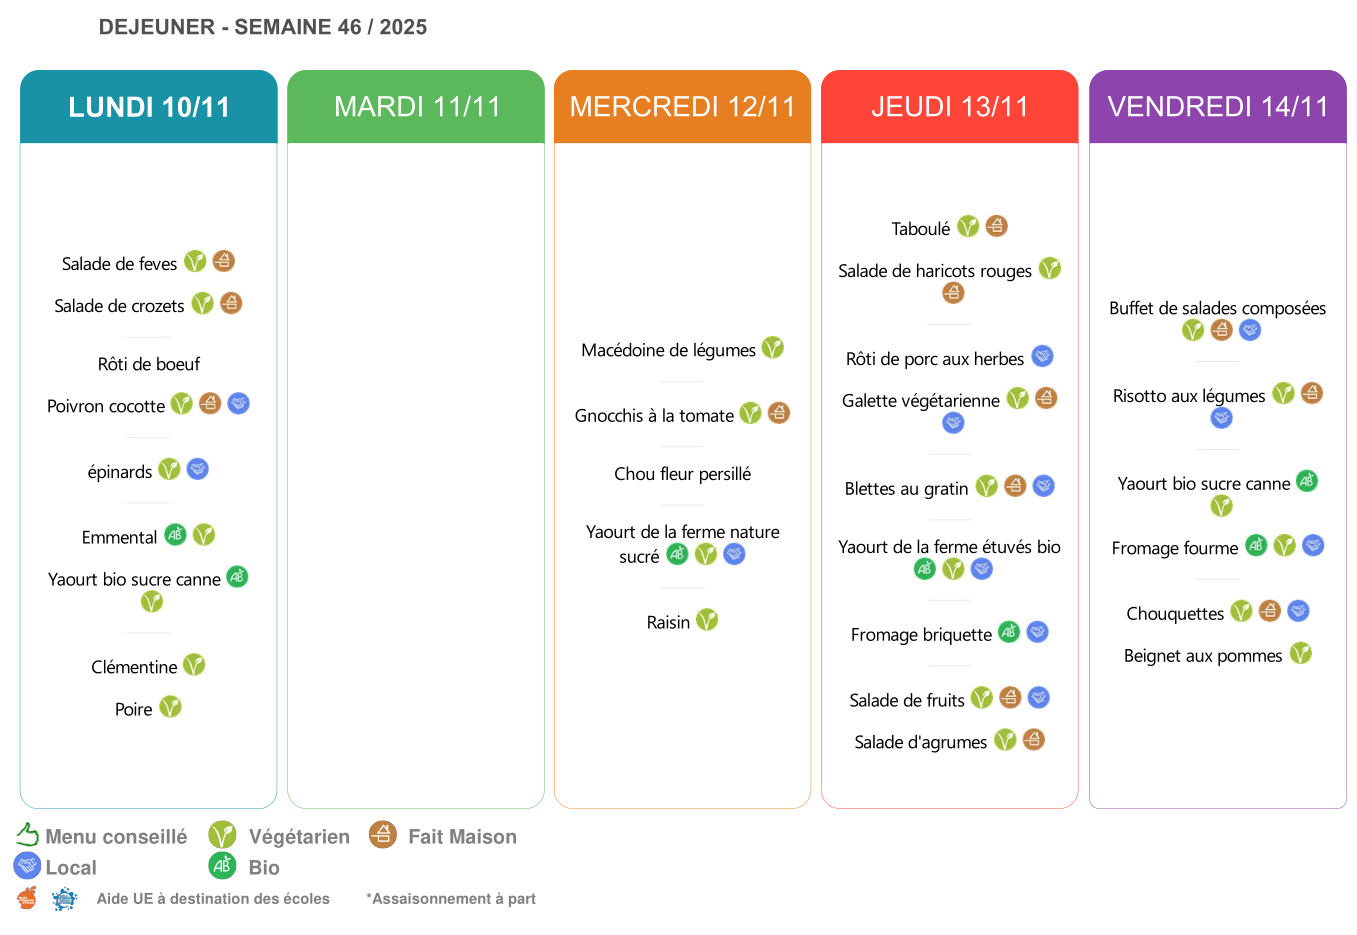1357x935 pixels.
Task: Select the MERCREDI 12/11 header
Action: (682, 107)
